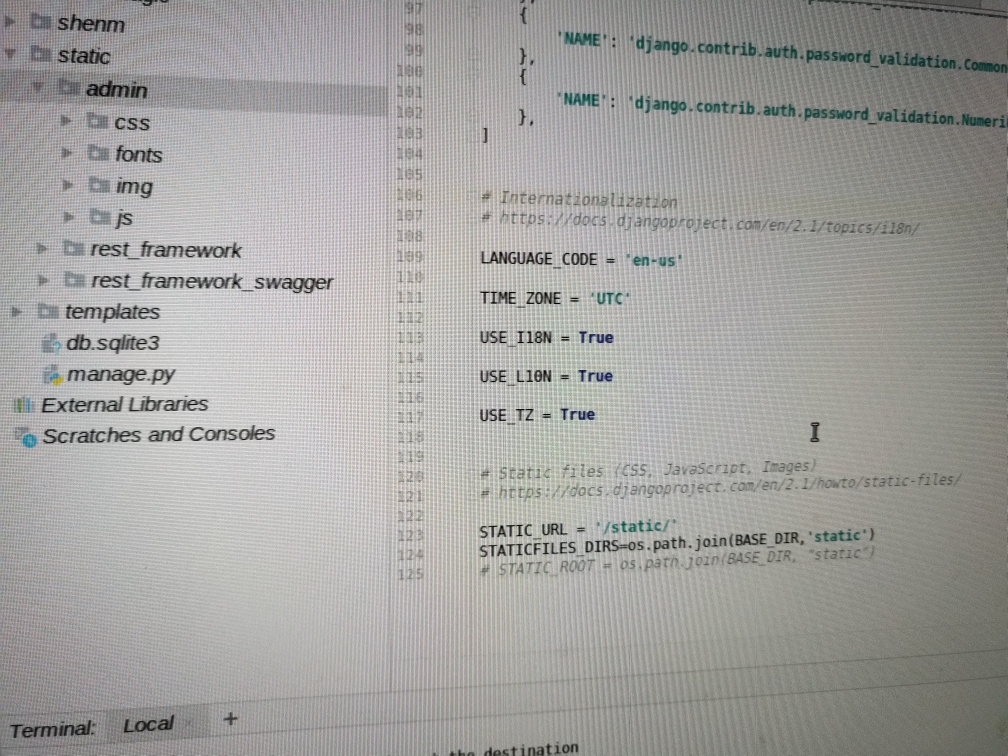
Task: Click line number 109 in gutter
Action: (x=410, y=256)
